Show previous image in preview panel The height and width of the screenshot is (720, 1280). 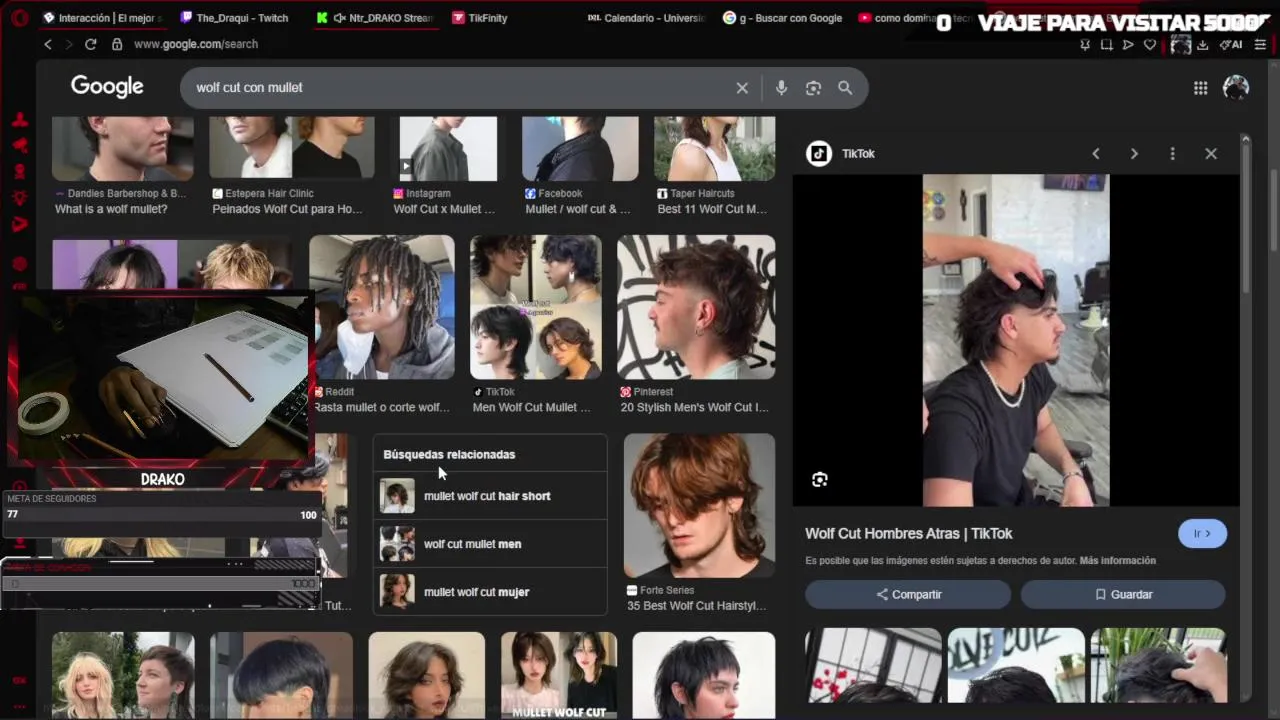pos(1096,154)
